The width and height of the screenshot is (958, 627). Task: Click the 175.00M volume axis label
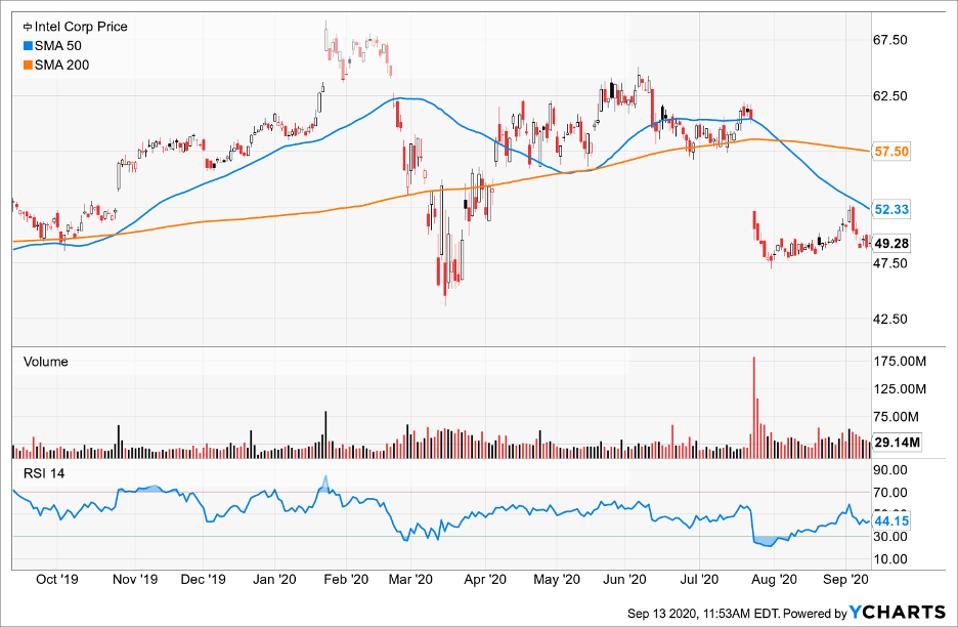pyautogui.click(x=897, y=360)
